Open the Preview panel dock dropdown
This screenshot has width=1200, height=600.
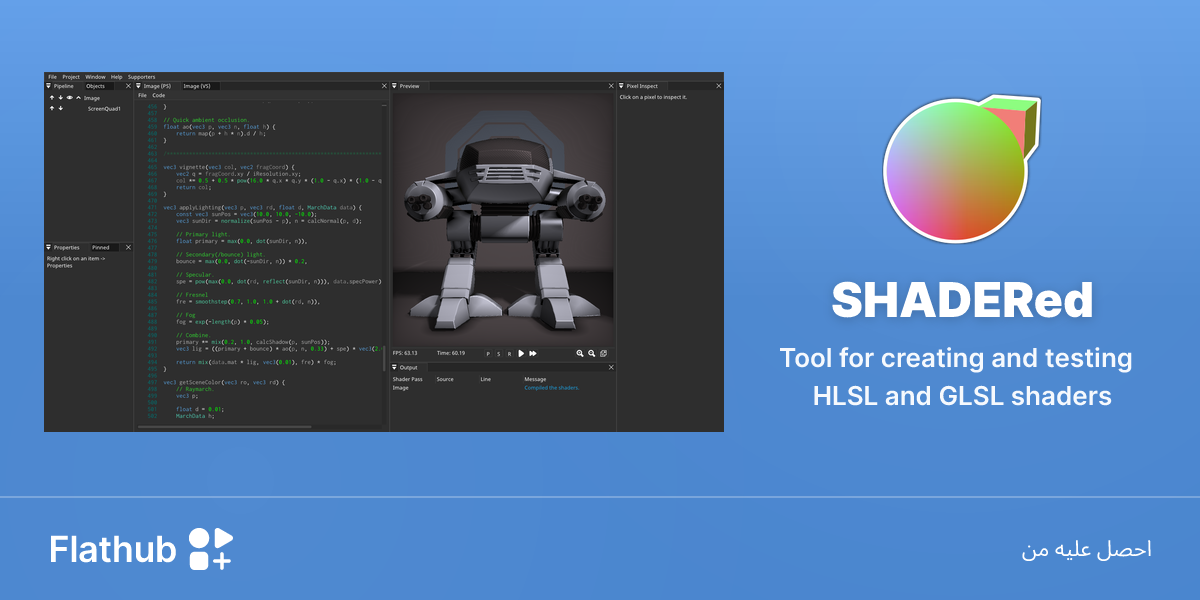click(394, 86)
